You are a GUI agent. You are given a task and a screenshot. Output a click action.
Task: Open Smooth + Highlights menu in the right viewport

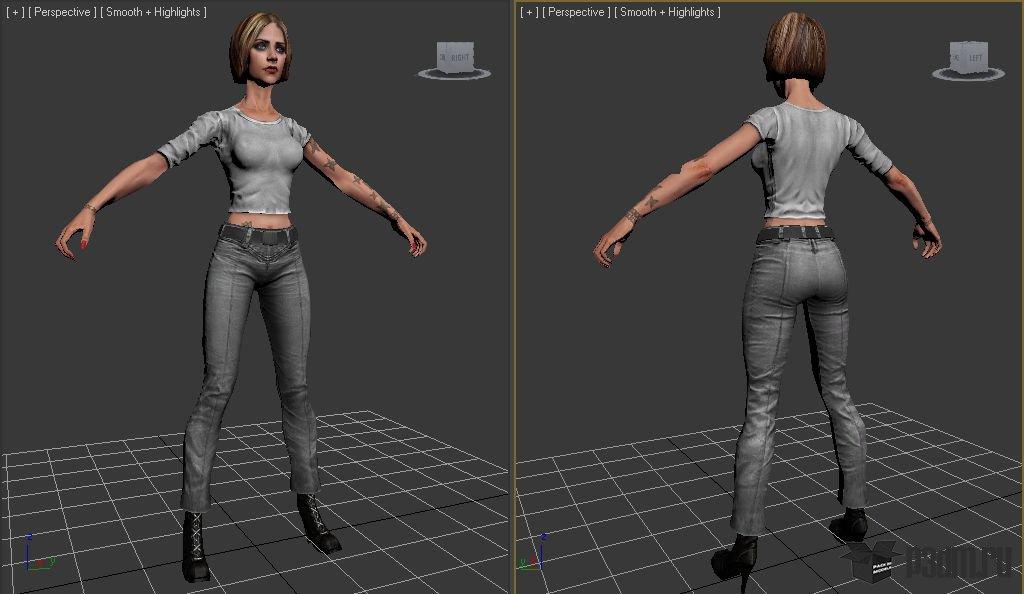[667, 12]
